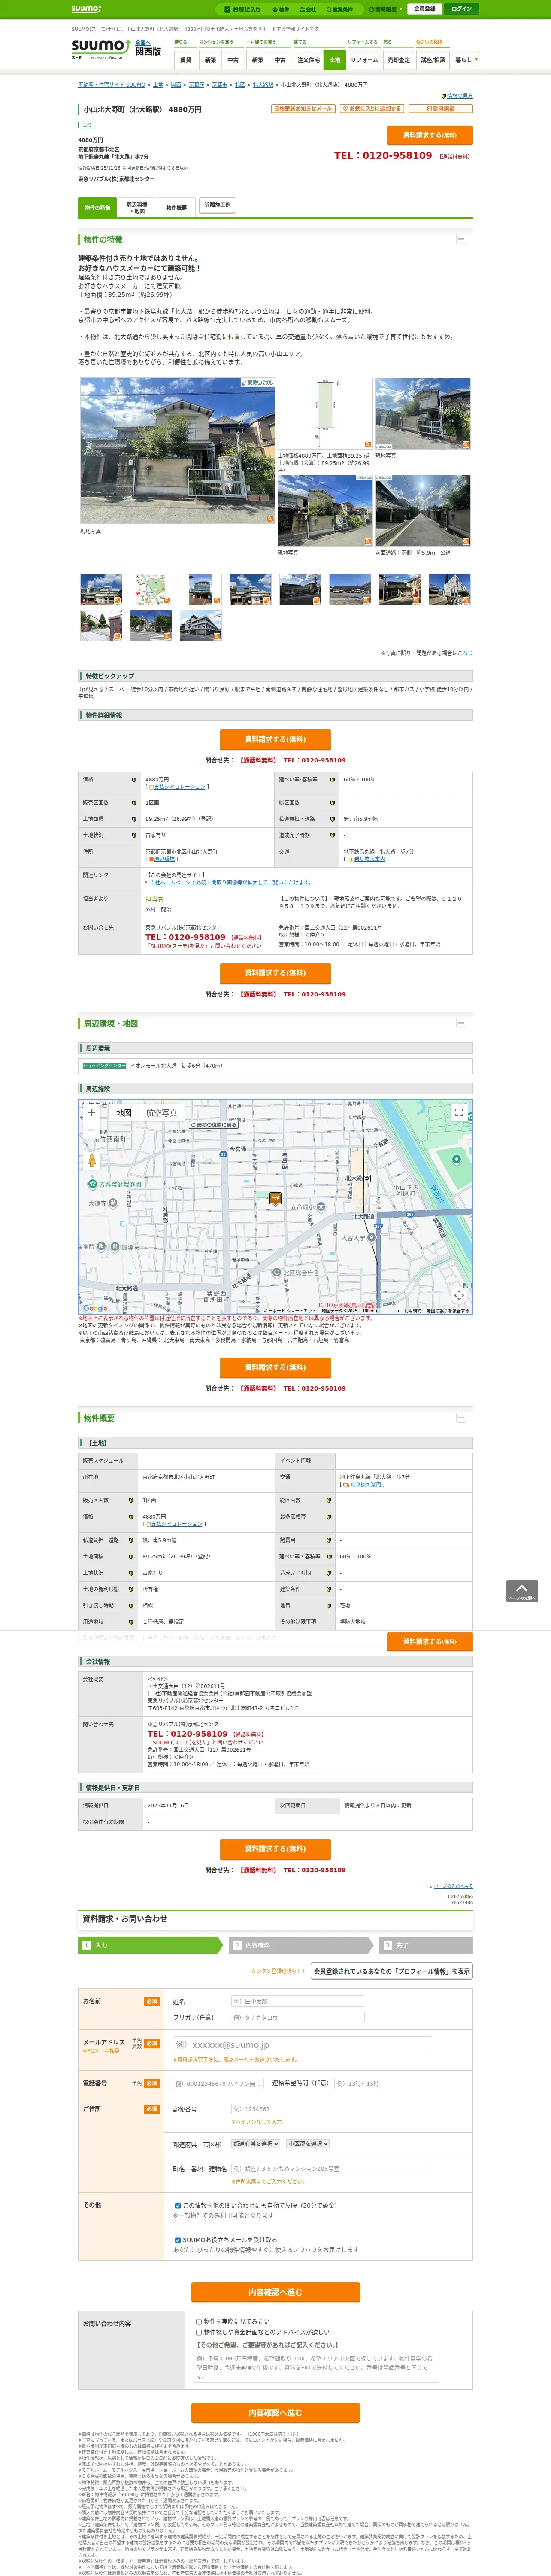Click the メールアドレス input field
This screenshot has width=551, height=2576.
click(x=302, y=2045)
